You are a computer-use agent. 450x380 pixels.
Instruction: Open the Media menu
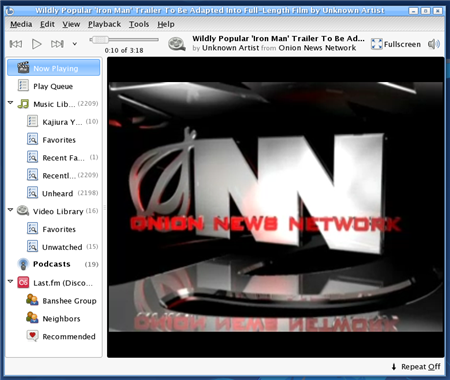(x=21, y=24)
